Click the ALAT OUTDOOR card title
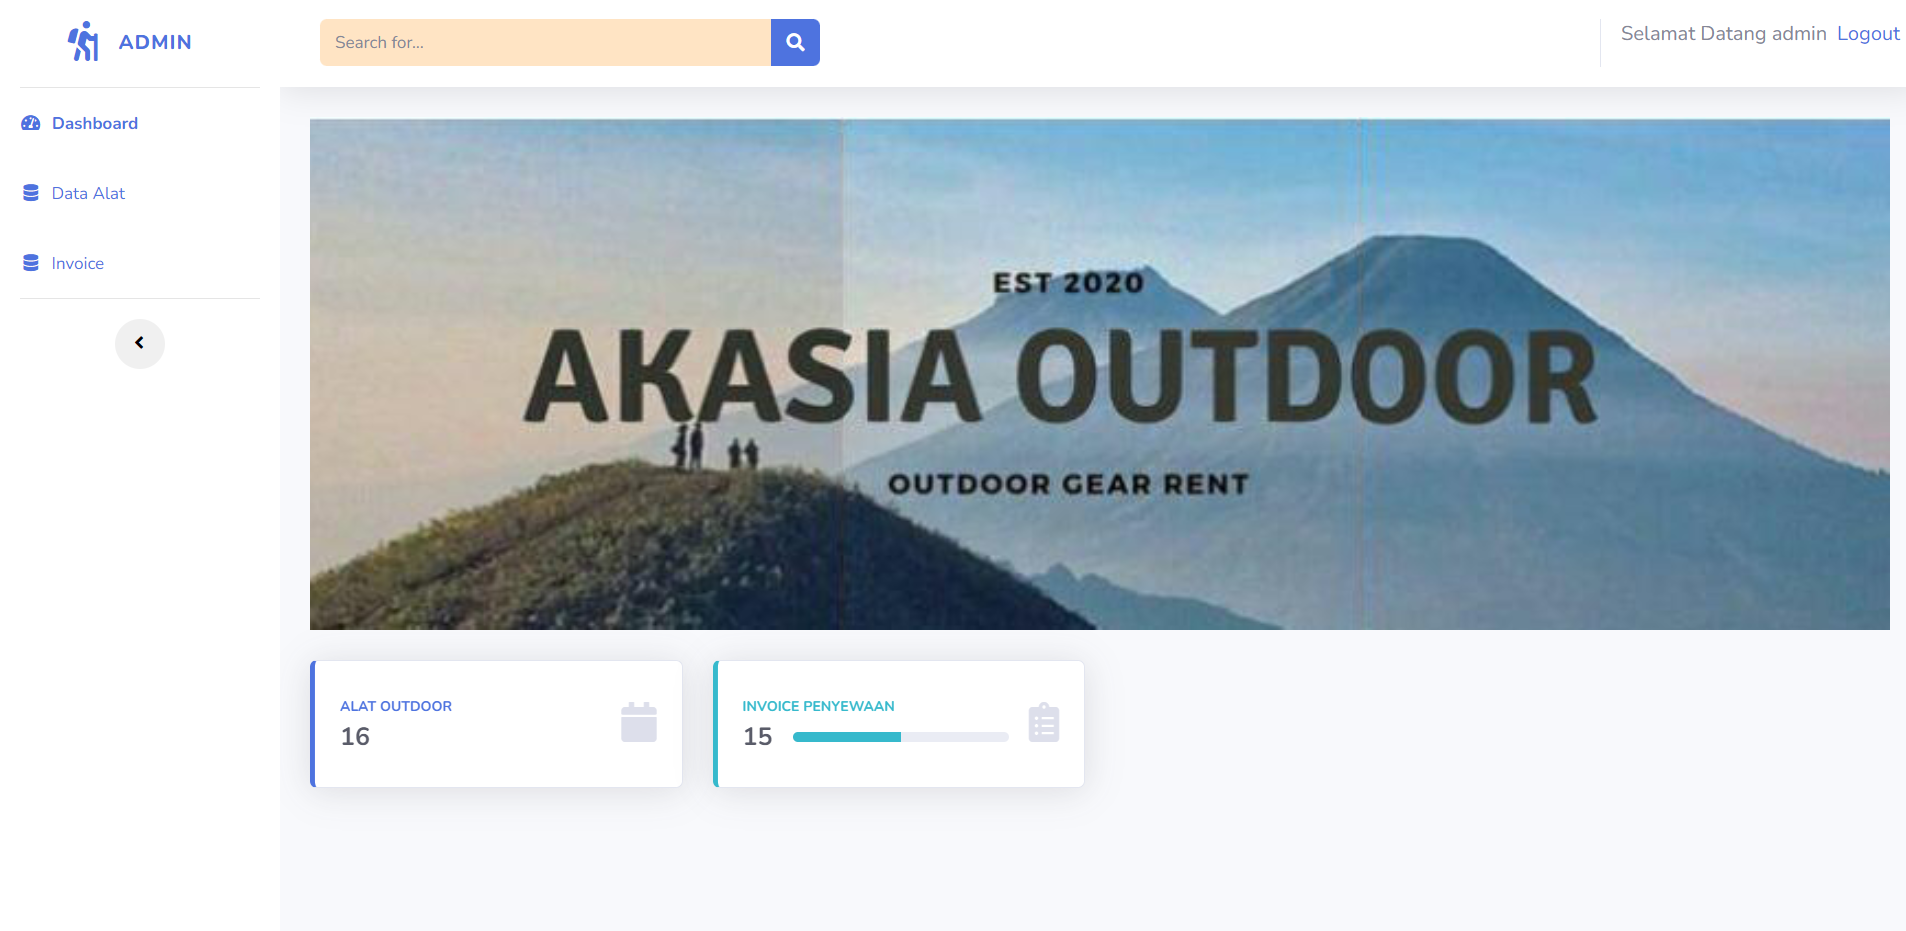Image resolution: width=1906 pixels, height=931 pixels. 396,706
